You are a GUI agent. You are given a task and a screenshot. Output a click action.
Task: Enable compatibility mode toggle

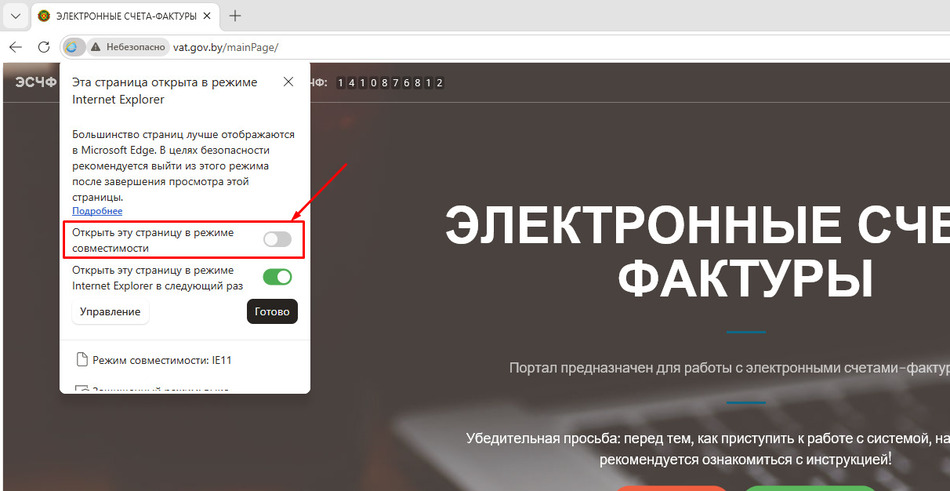click(x=277, y=239)
